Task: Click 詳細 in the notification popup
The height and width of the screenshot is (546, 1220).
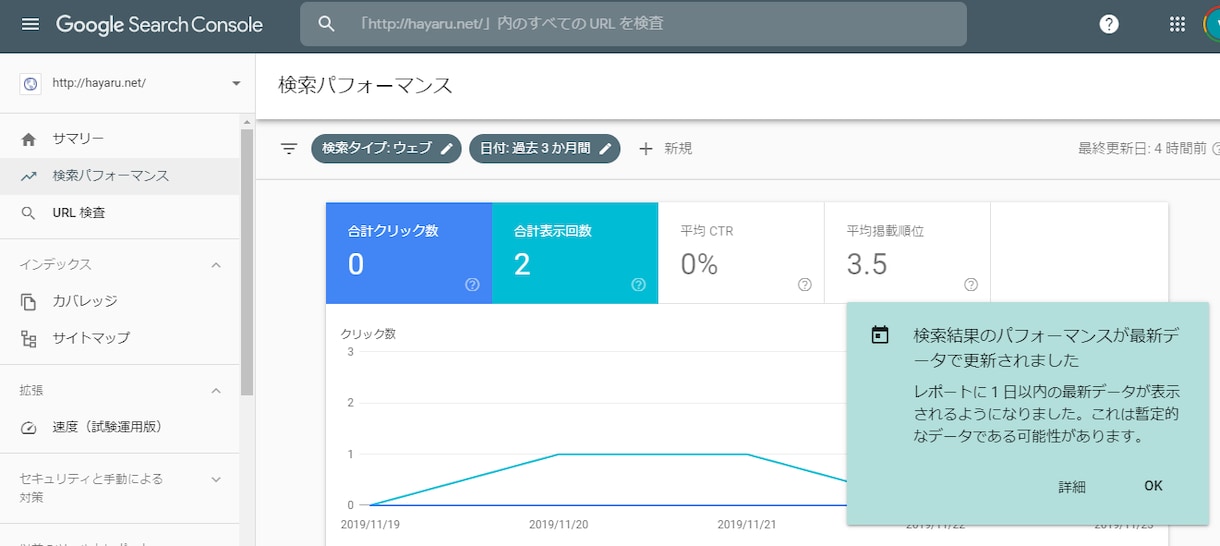Action: [1072, 487]
